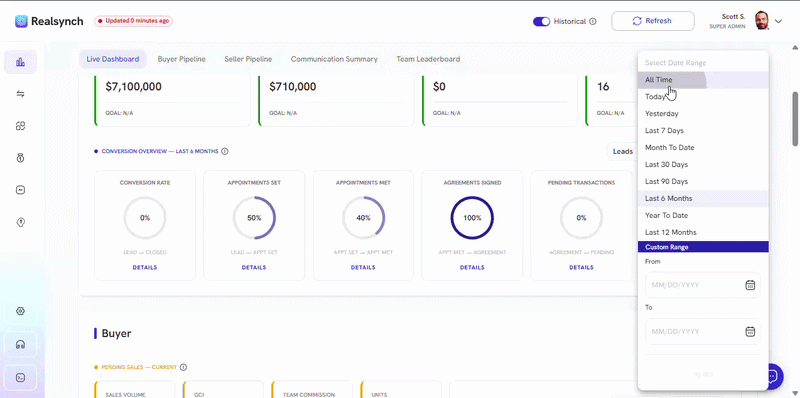The height and width of the screenshot is (398, 800).
Task: Select Last 7 Days range
Action: click(703, 131)
